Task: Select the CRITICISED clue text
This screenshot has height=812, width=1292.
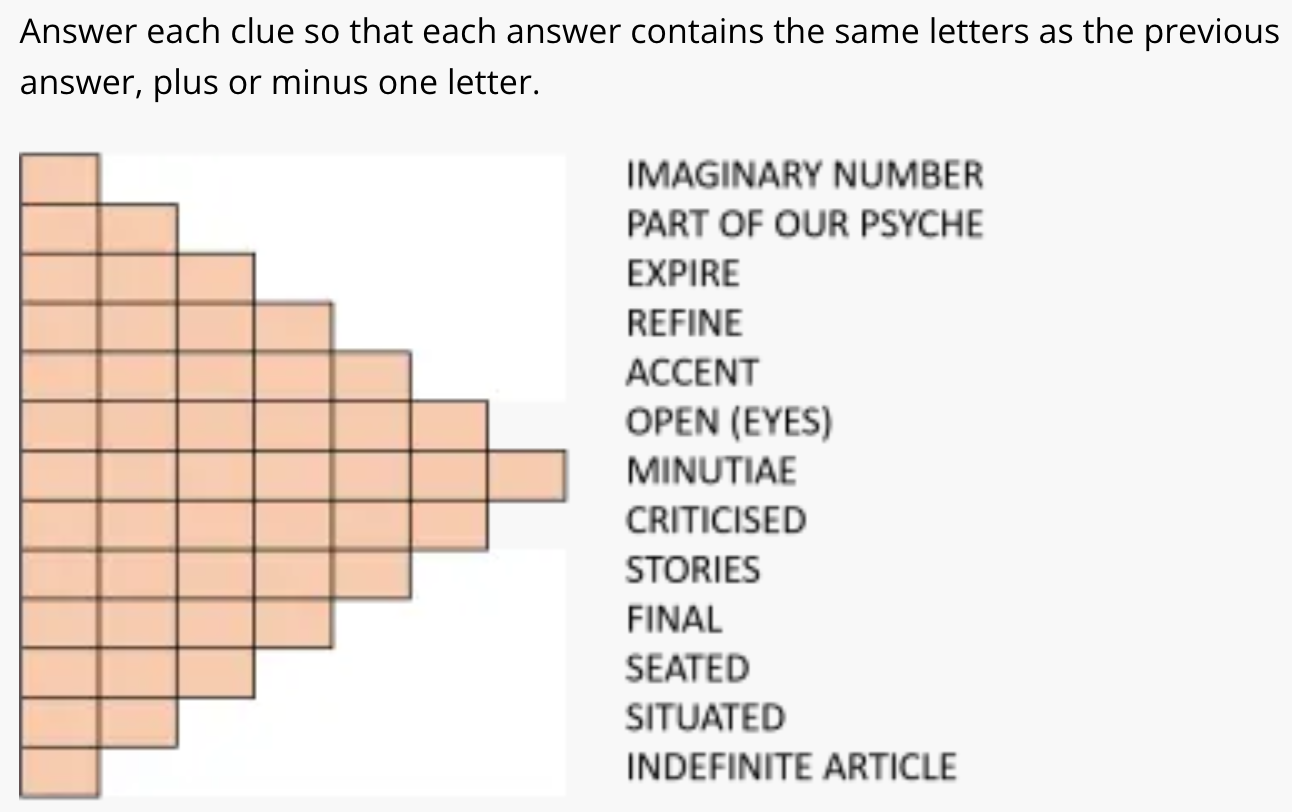Action: (715, 520)
